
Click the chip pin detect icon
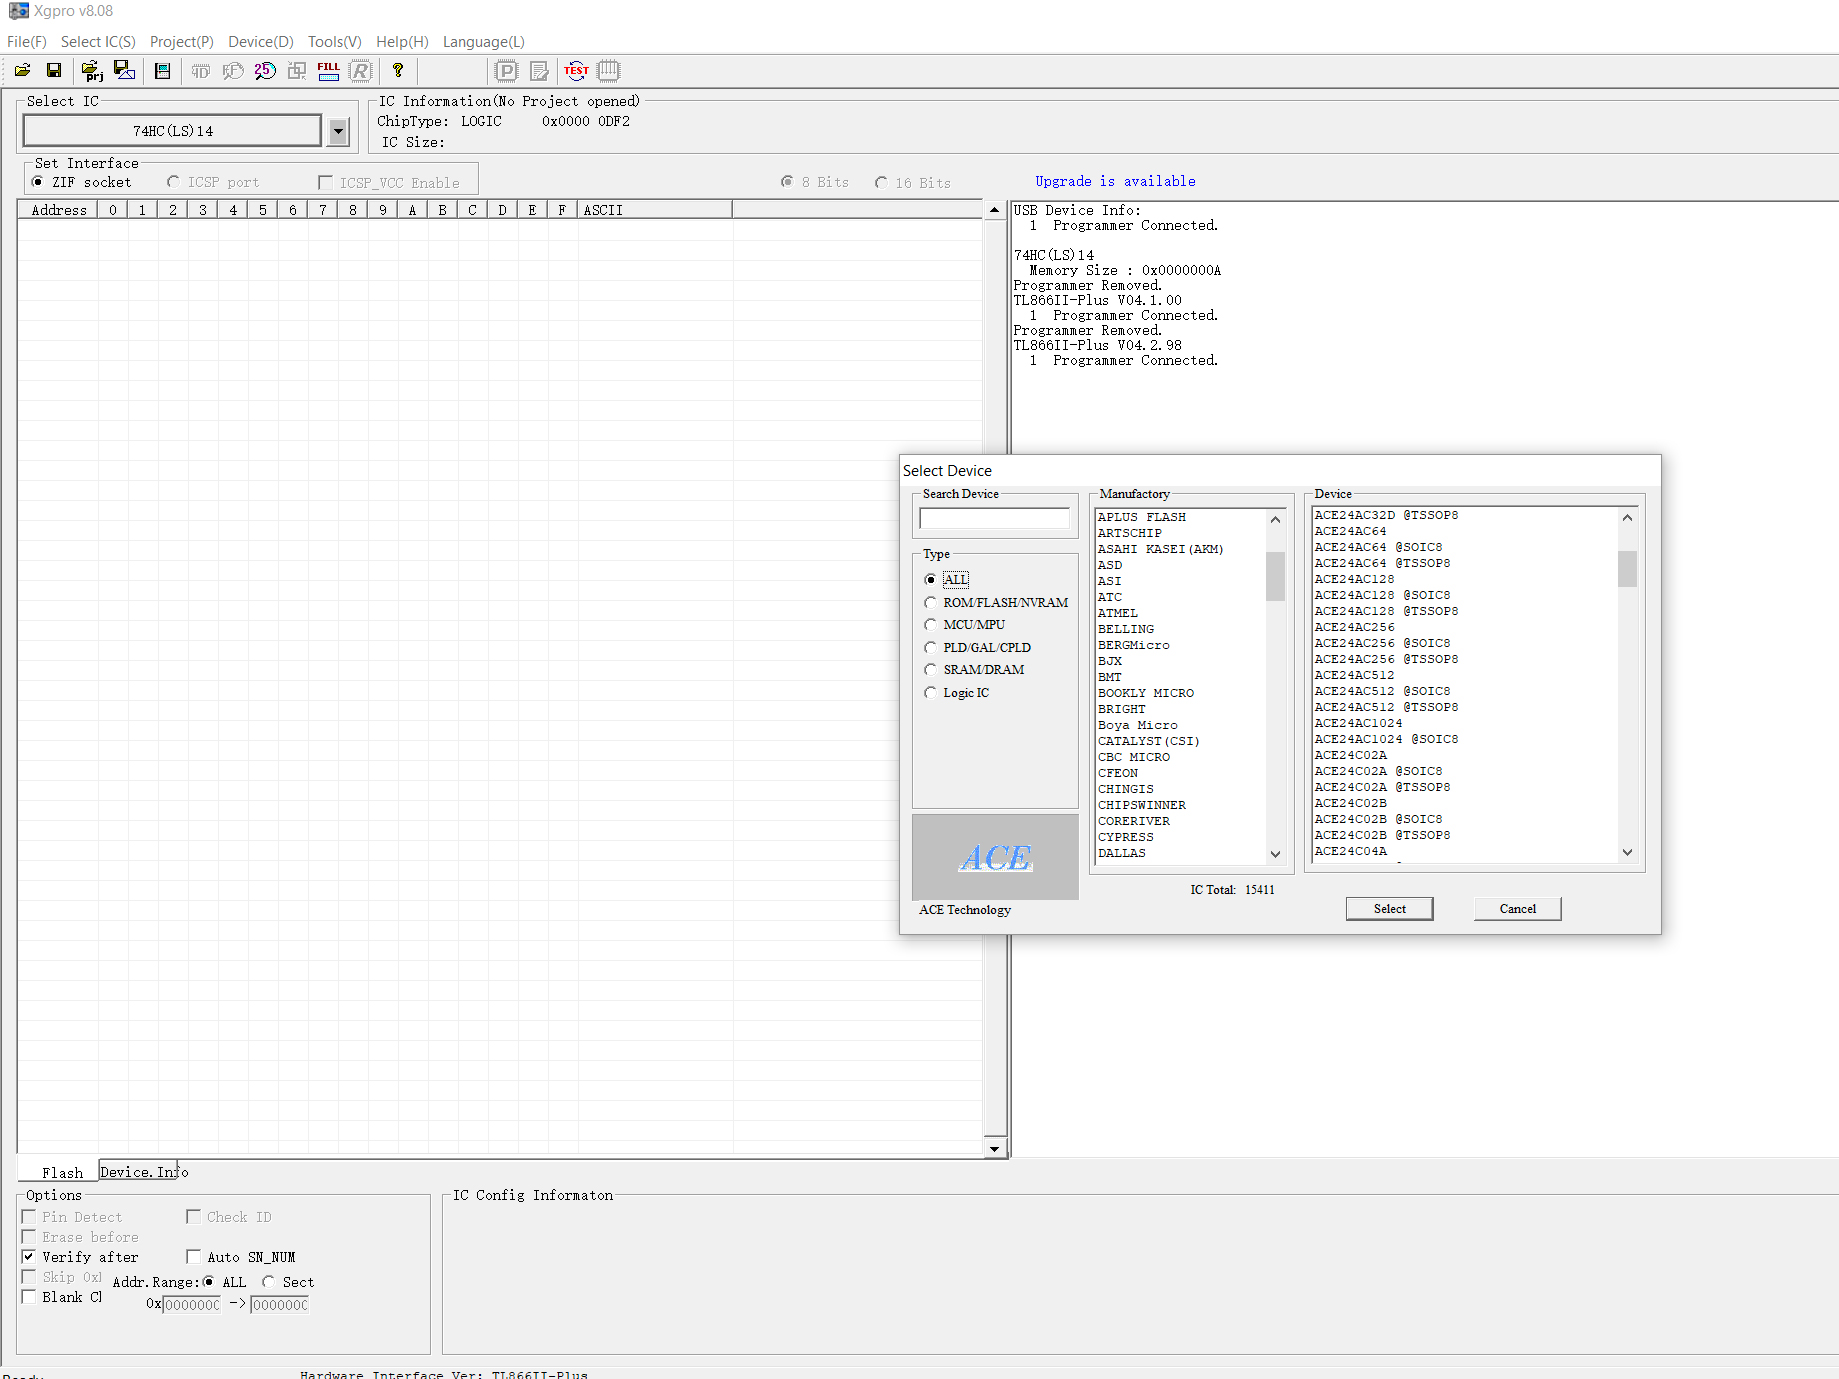click(608, 71)
